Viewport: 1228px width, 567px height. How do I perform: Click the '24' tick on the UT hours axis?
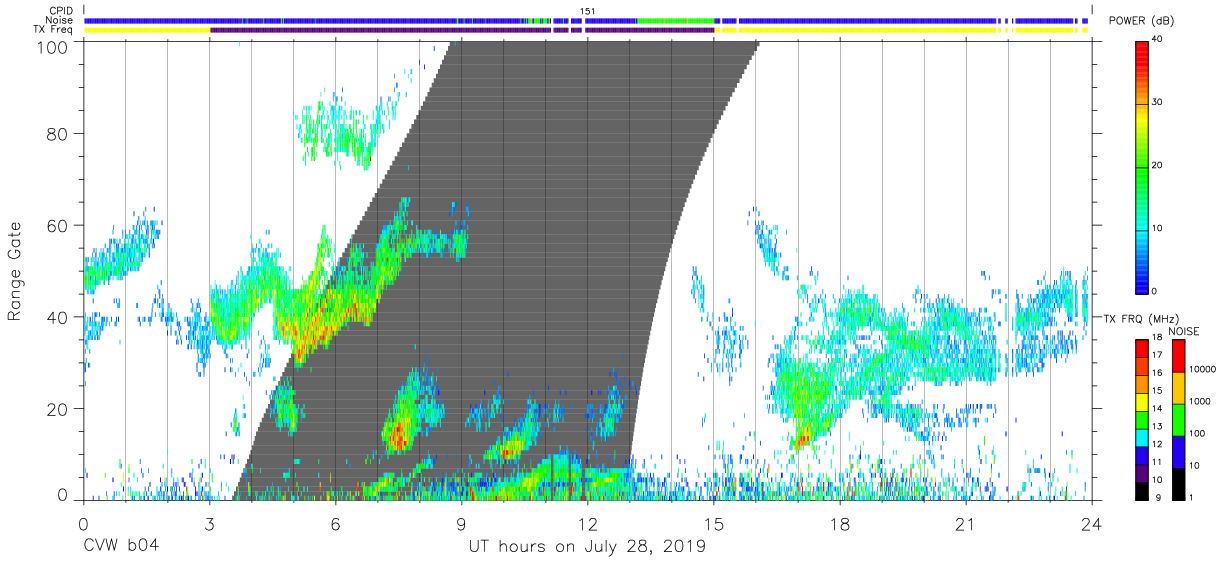1092,524
